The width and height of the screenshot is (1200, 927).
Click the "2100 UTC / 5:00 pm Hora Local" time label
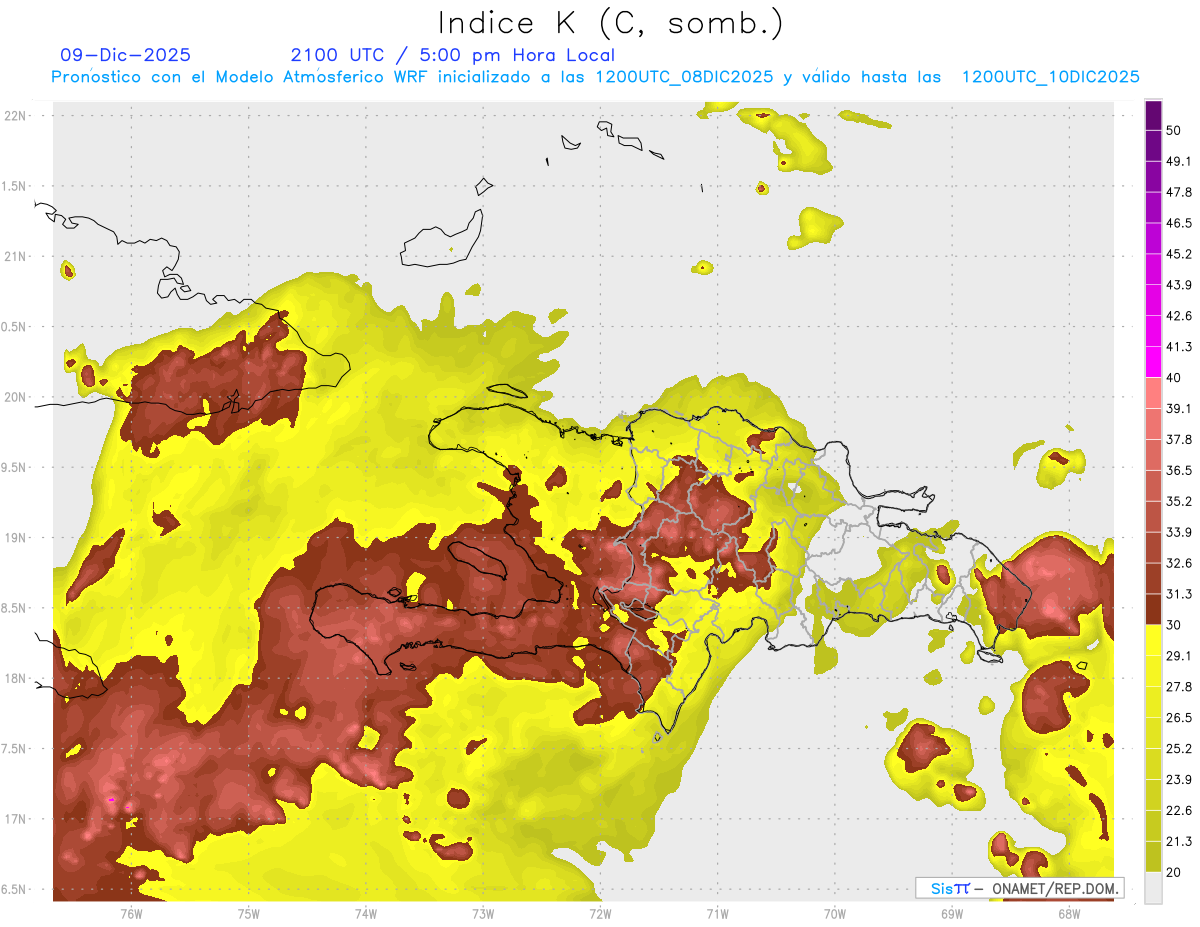coord(452,55)
